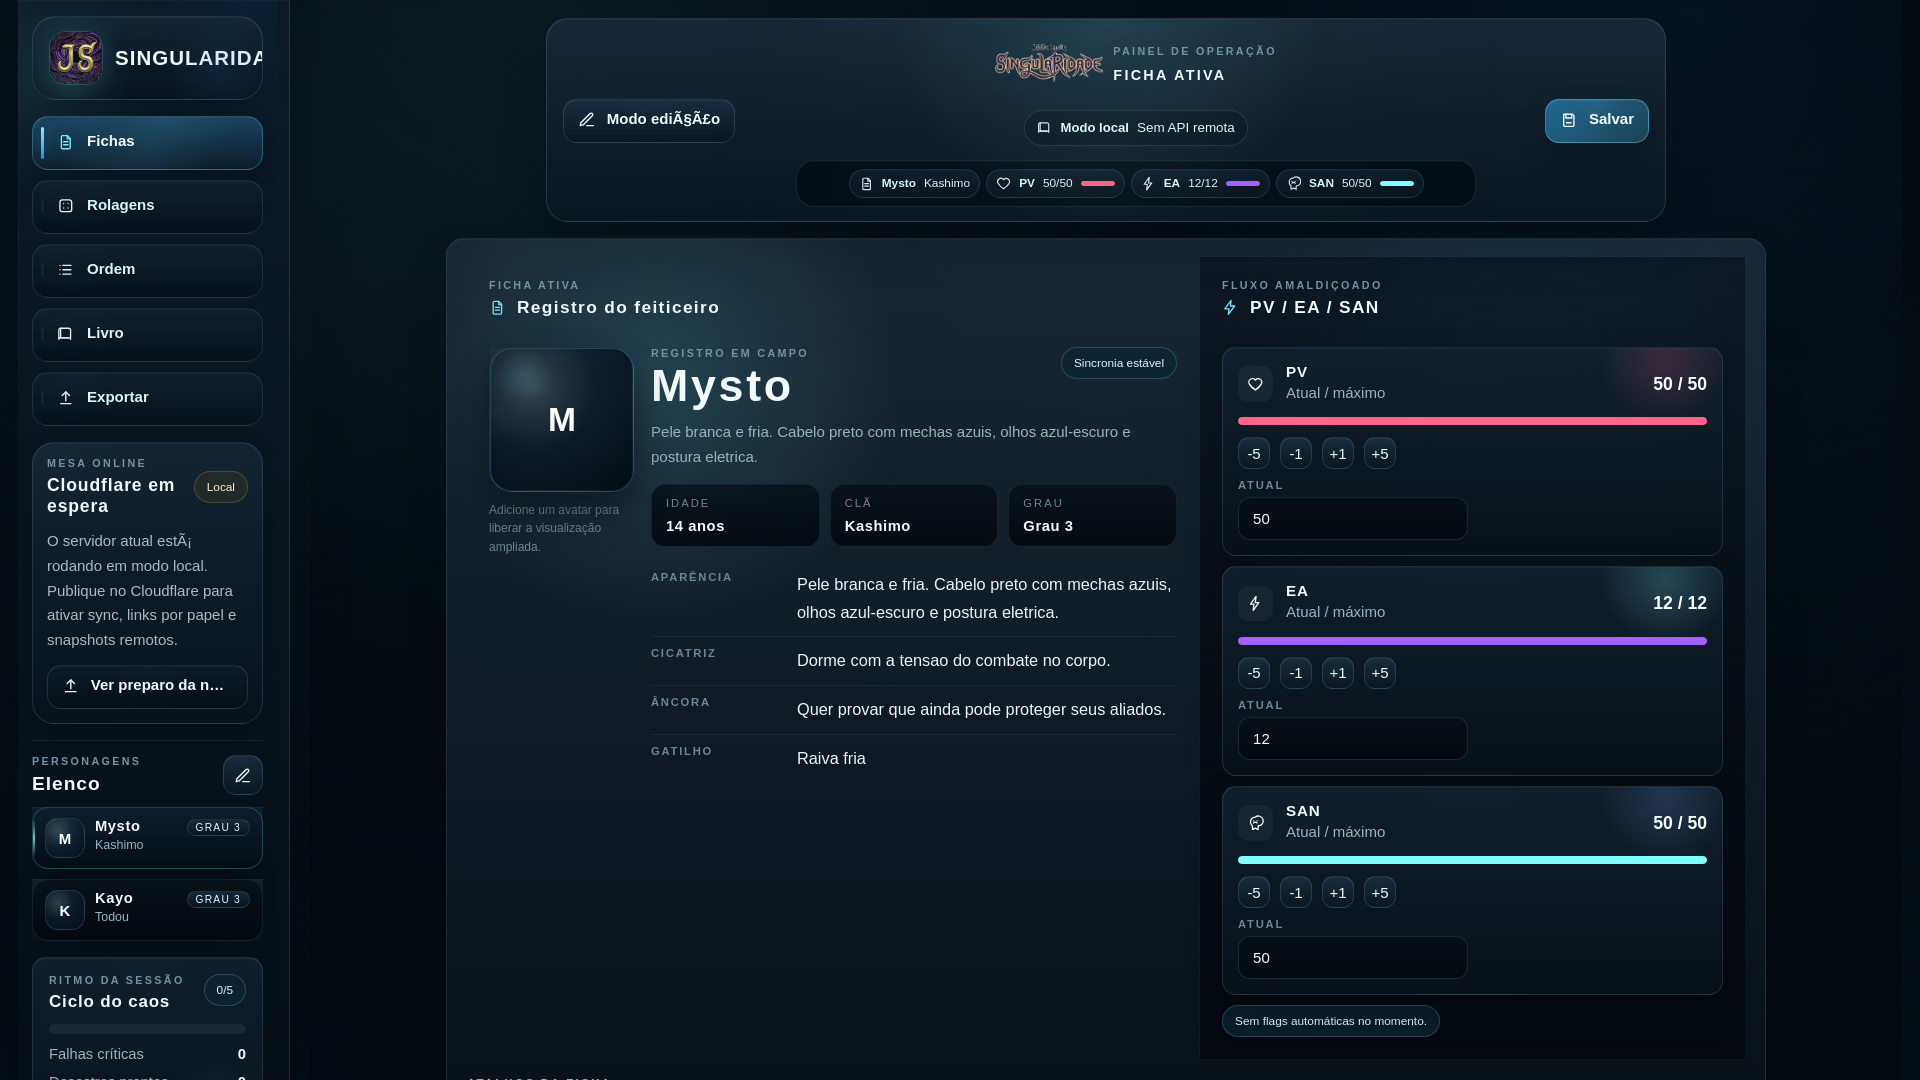The height and width of the screenshot is (1080, 1920).
Task: Click the PV atual input field
Action: click(1353, 519)
